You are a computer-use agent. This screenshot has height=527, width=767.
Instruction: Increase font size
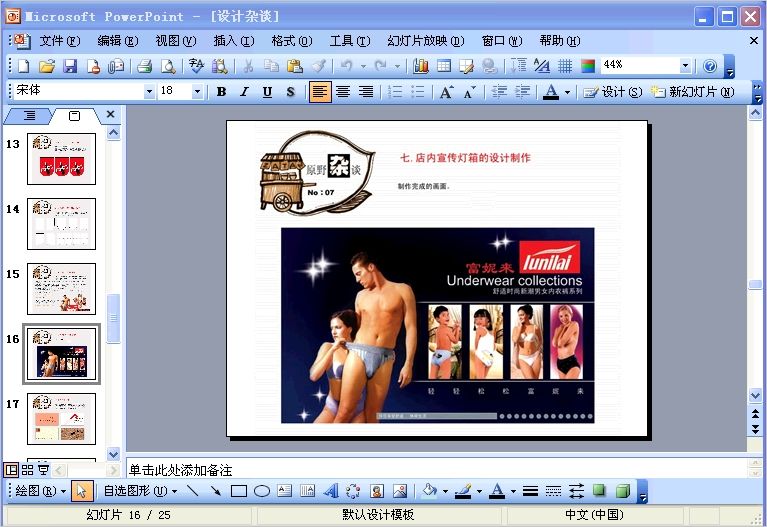pyautogui.click(x=446, y=92)
